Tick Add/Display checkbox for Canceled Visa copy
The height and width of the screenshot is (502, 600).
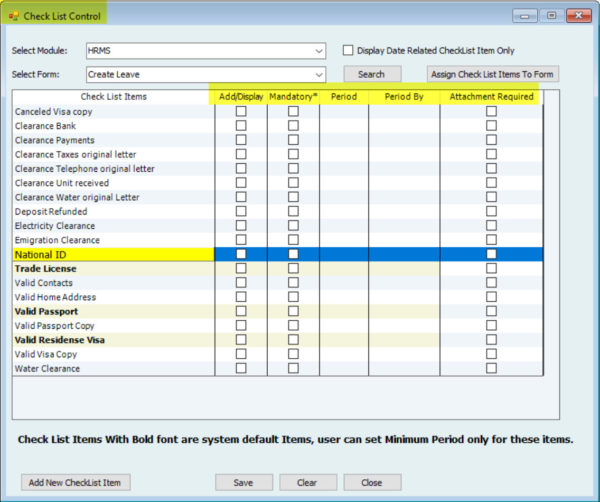(x=241, y=112)
